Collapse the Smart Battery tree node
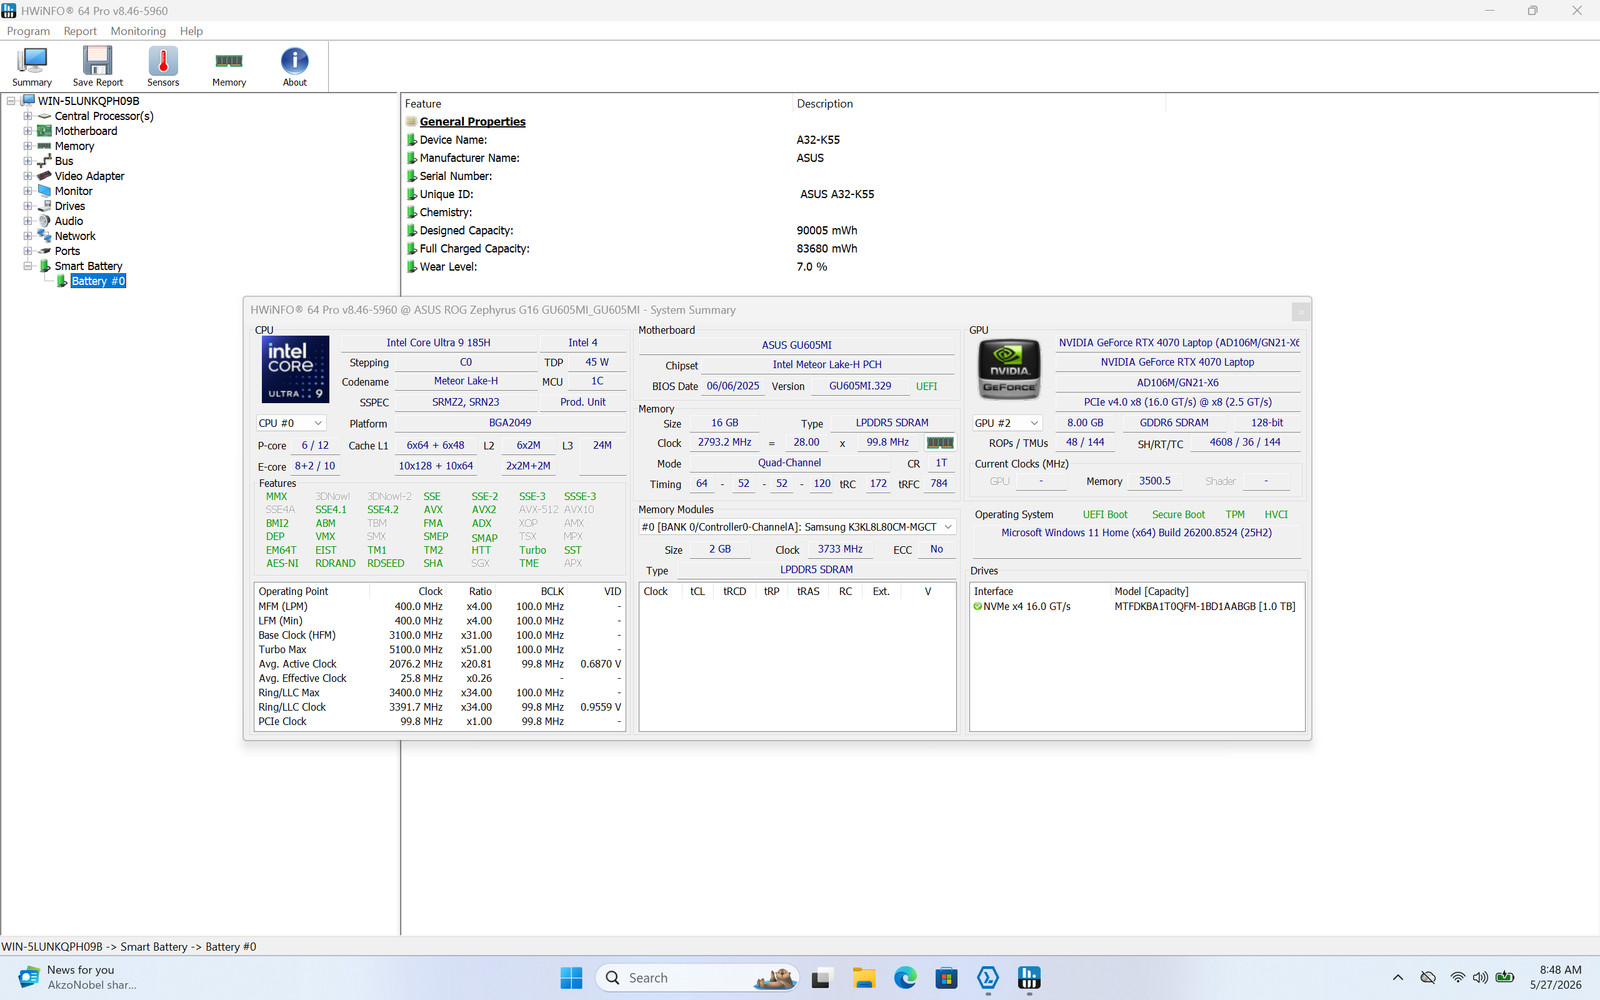 pos(28,266)
